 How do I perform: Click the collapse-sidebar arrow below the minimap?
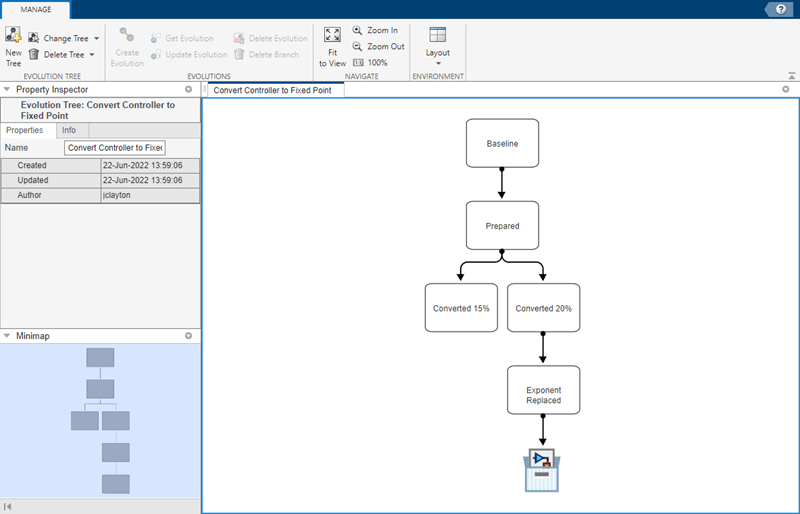pos(8,506)
